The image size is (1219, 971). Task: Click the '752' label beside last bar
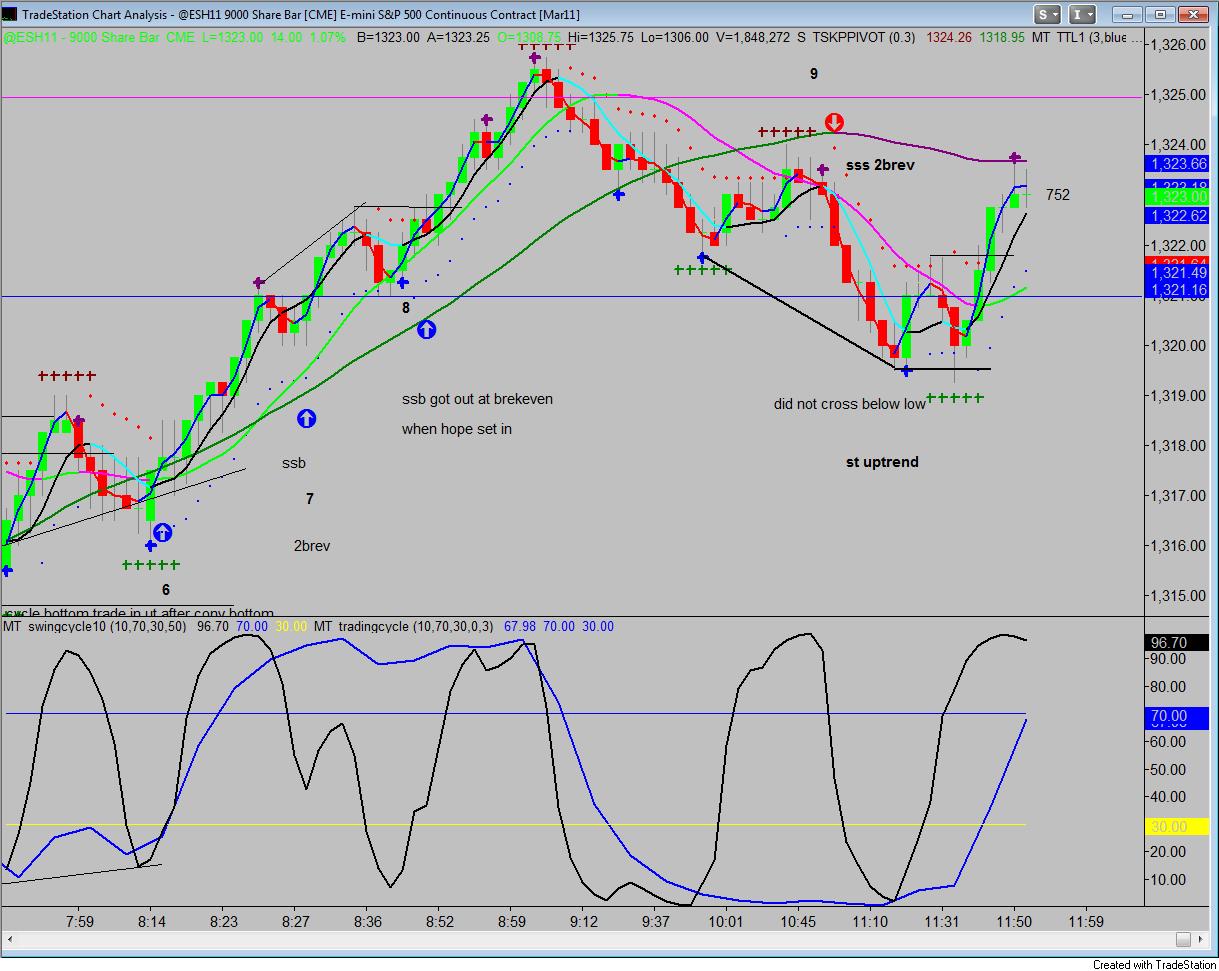coord(1058,195)
